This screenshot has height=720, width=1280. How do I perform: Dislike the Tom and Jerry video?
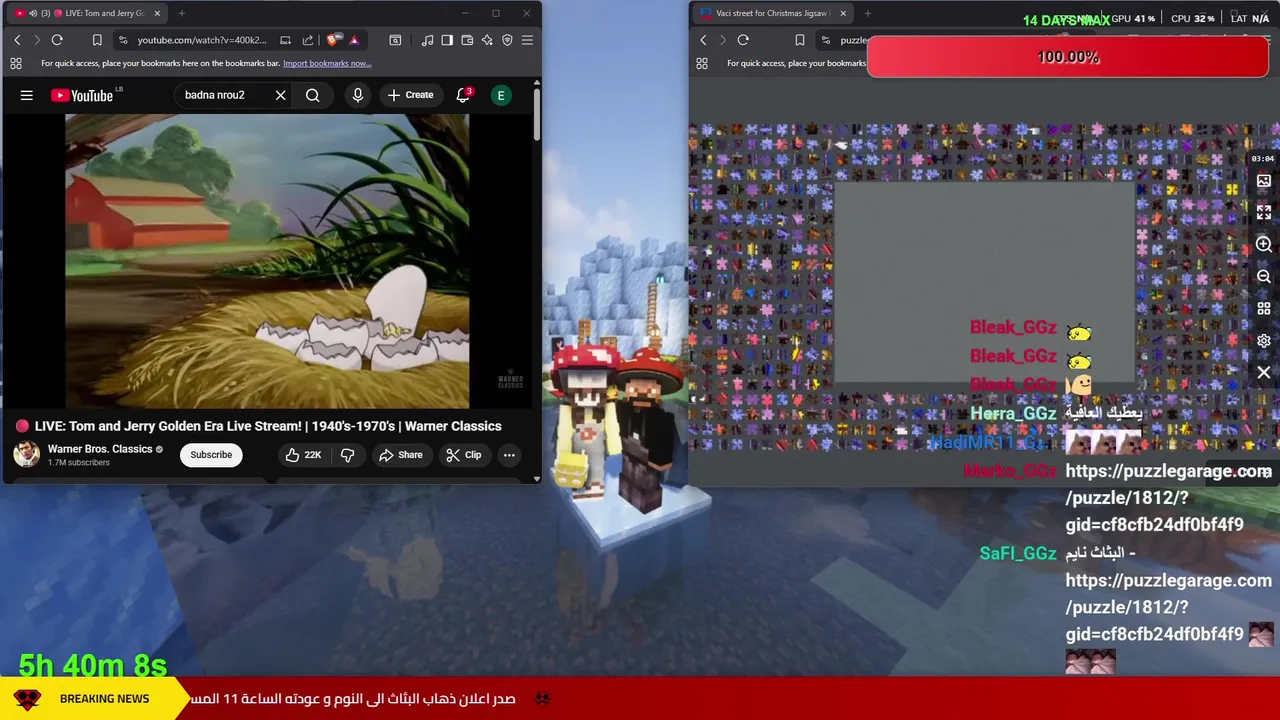(x=347, y=455)
